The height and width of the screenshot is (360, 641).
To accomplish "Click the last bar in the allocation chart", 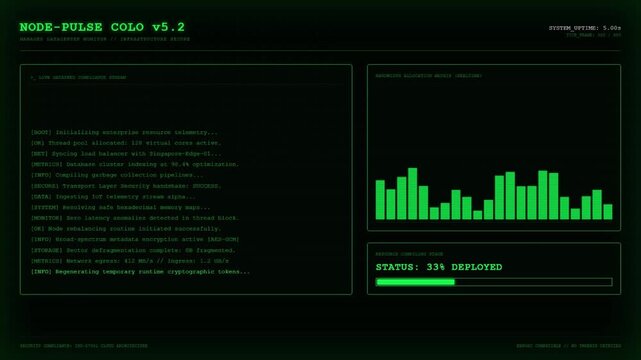I will (x=608, y=212).
